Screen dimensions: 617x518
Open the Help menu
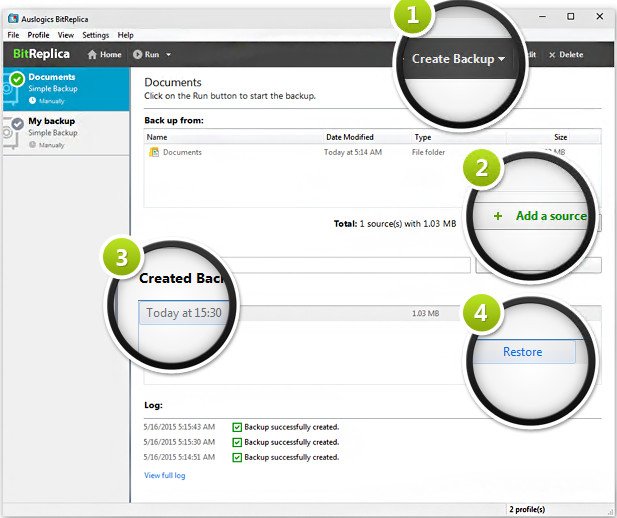(126, 35)
